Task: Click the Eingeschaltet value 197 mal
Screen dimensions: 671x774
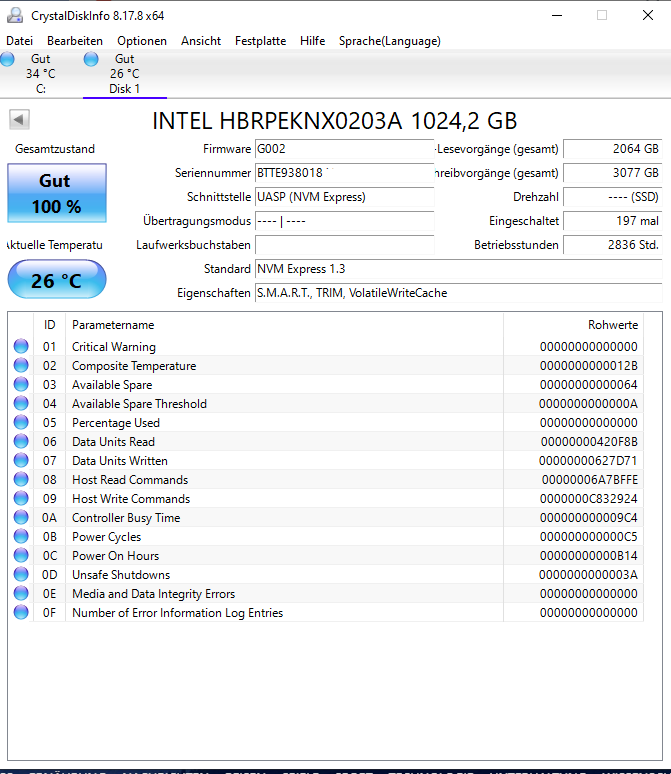Action: coord(612,221)
